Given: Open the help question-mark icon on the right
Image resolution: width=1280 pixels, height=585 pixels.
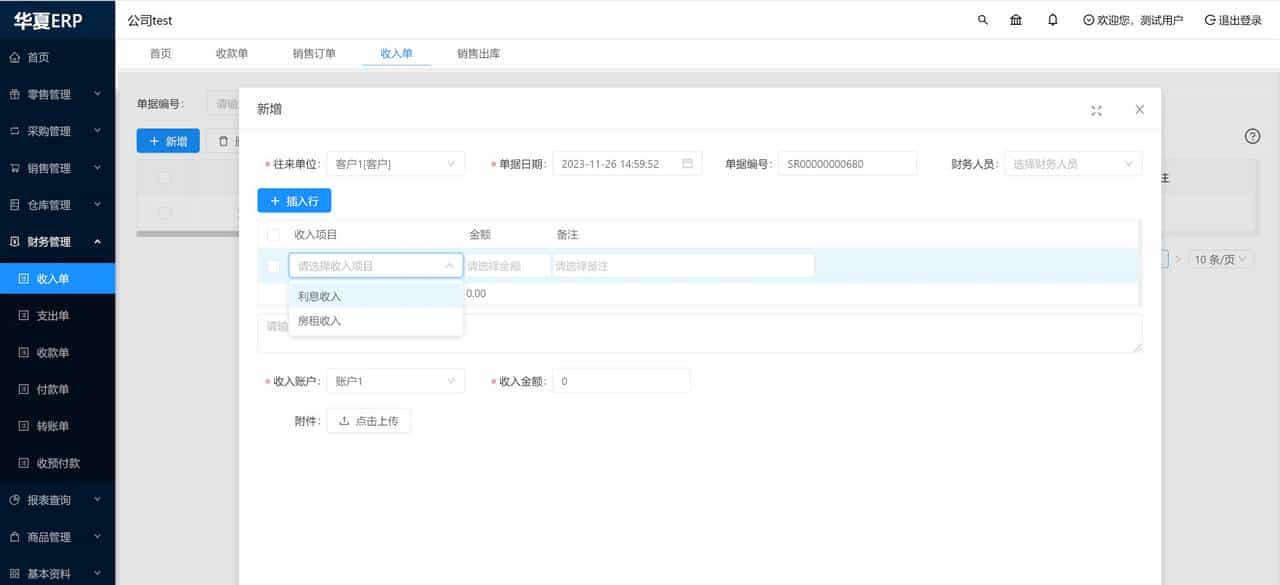Looking at the screenshot, I should coord(1252,136).
